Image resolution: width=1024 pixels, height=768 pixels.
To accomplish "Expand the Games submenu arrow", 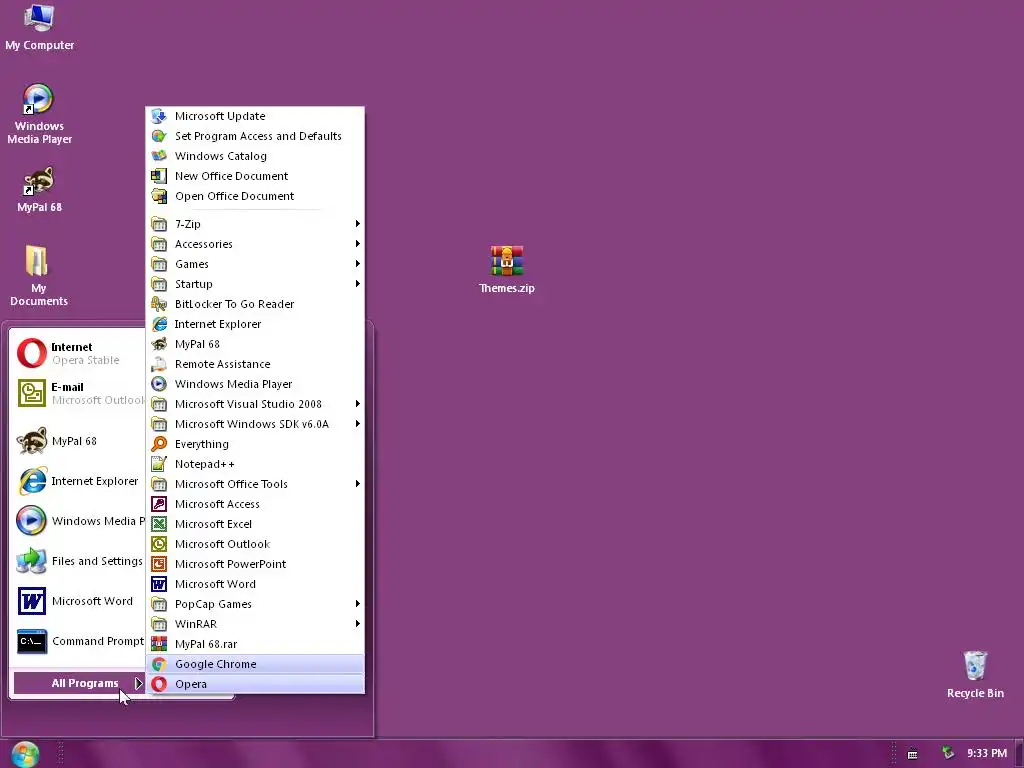I will point(357,264).
